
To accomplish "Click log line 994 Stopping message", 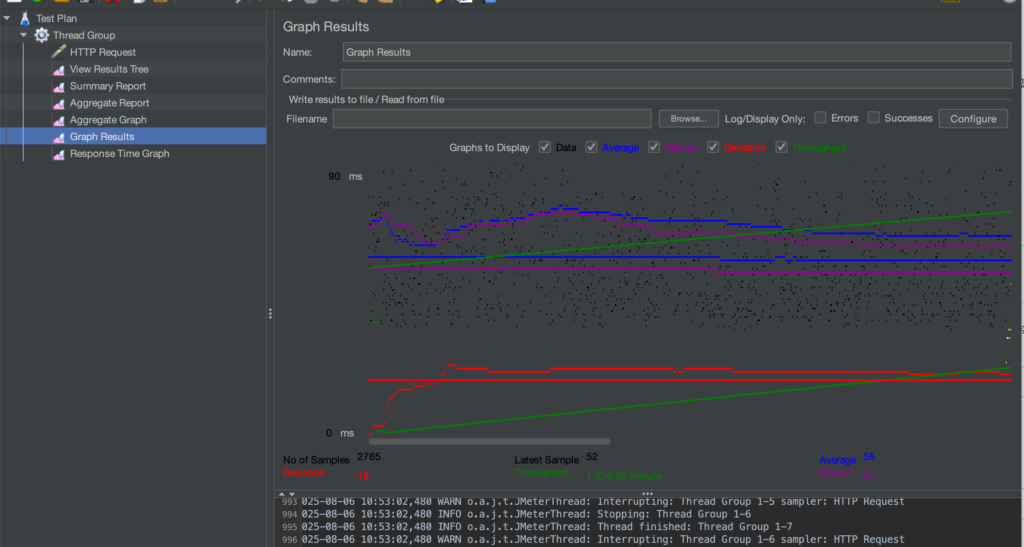I will (x=526, y=514).
